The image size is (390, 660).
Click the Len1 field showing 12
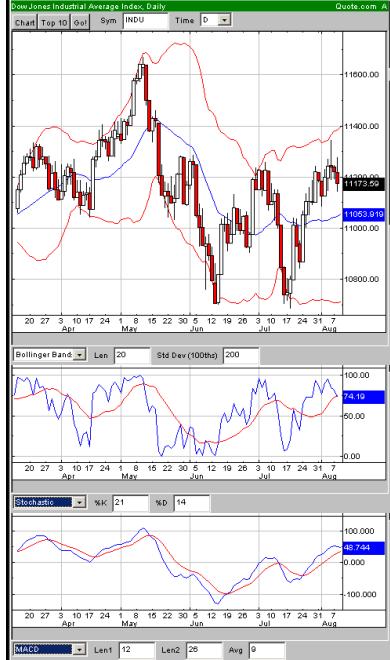[137, 649]
